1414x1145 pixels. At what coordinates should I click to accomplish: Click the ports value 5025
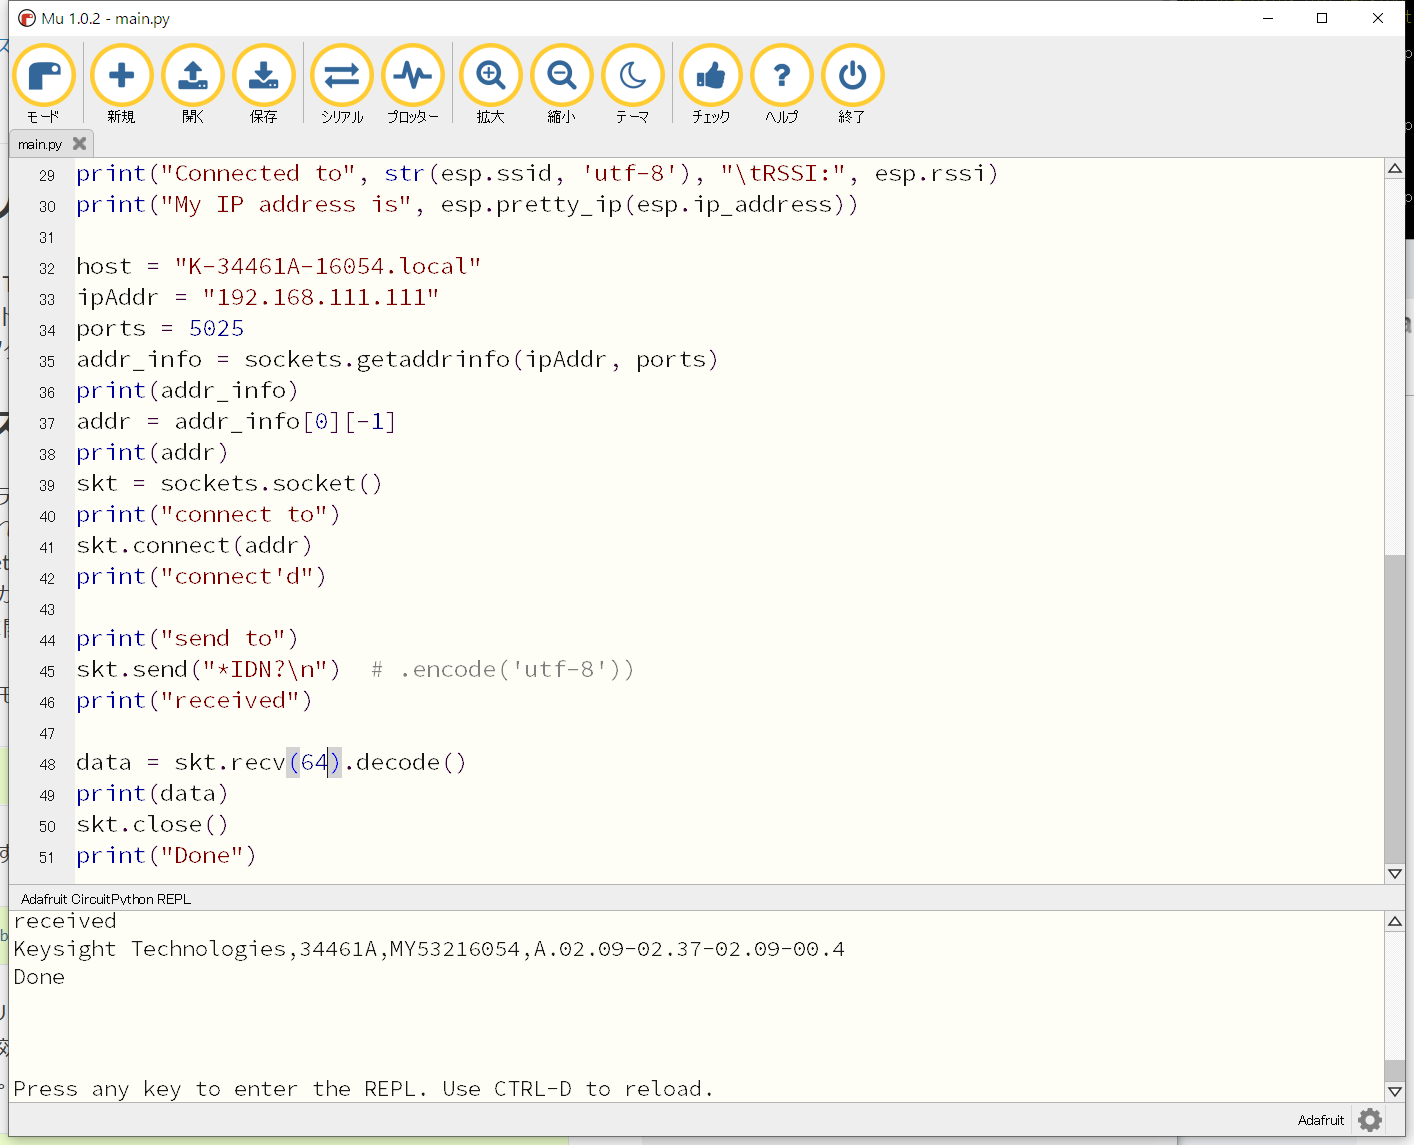pos(217,329)
